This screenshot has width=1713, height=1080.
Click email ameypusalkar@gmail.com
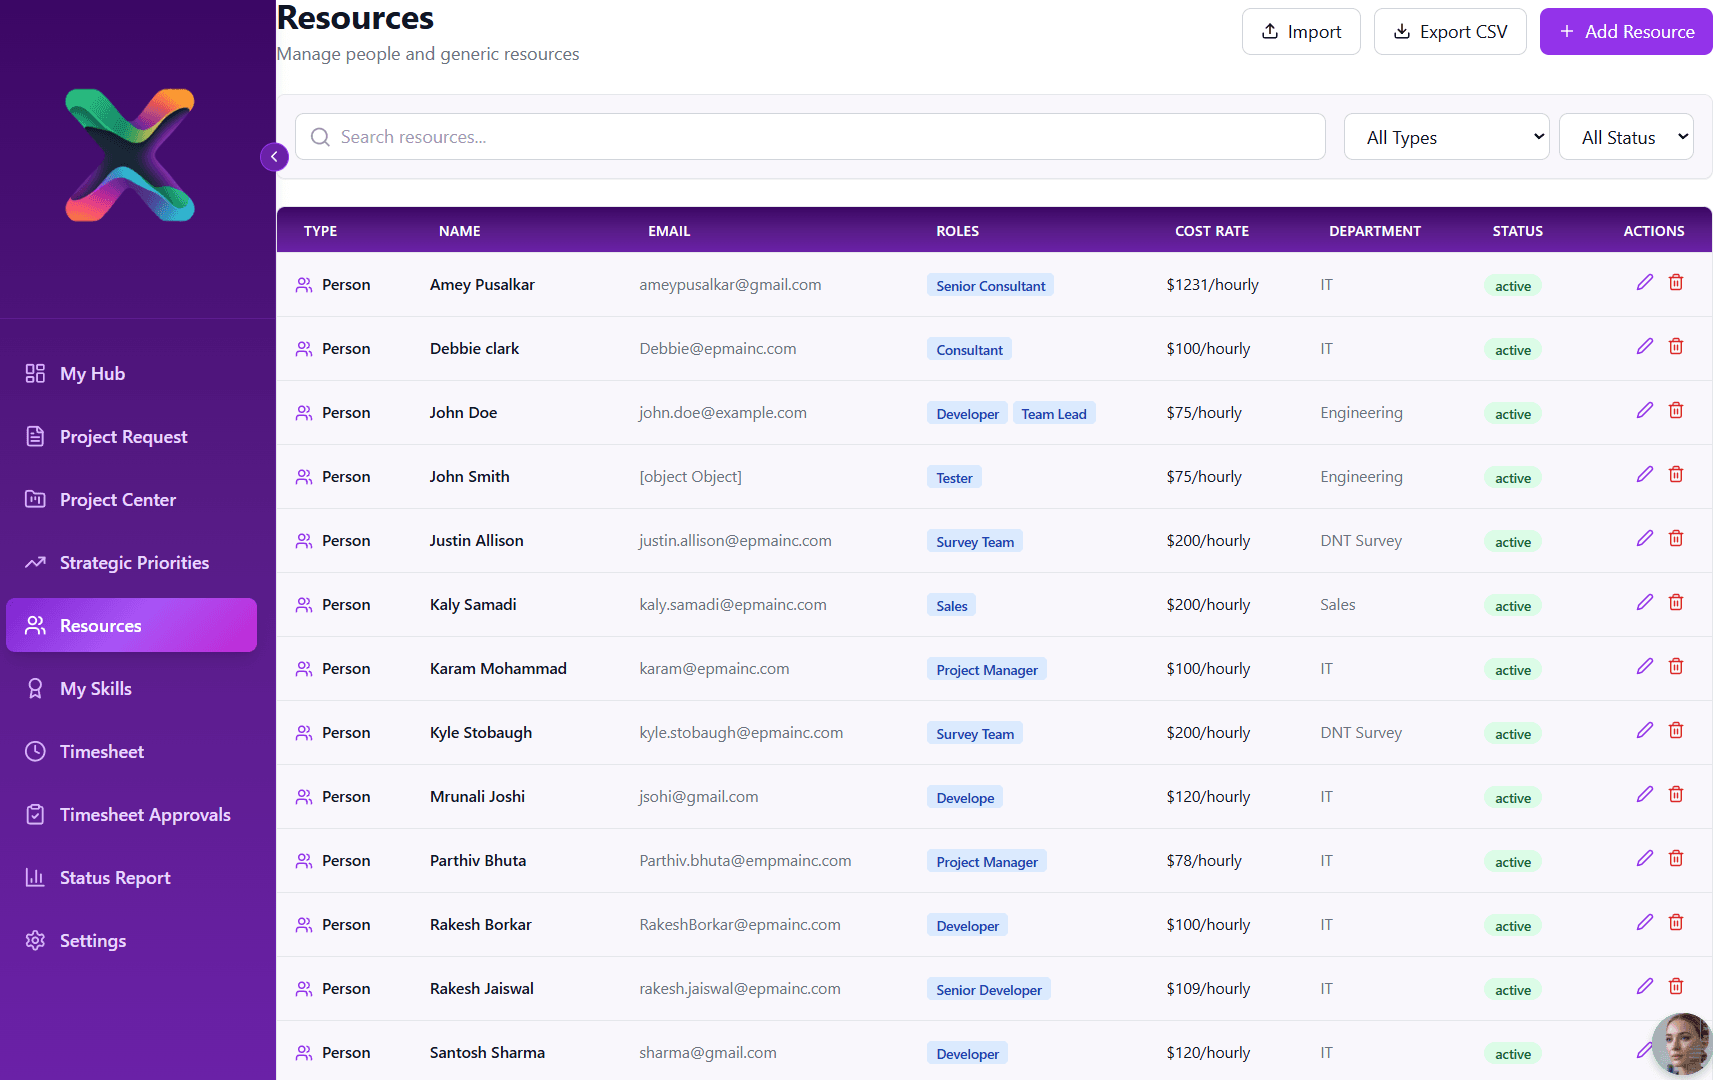(x=730, y=285)
